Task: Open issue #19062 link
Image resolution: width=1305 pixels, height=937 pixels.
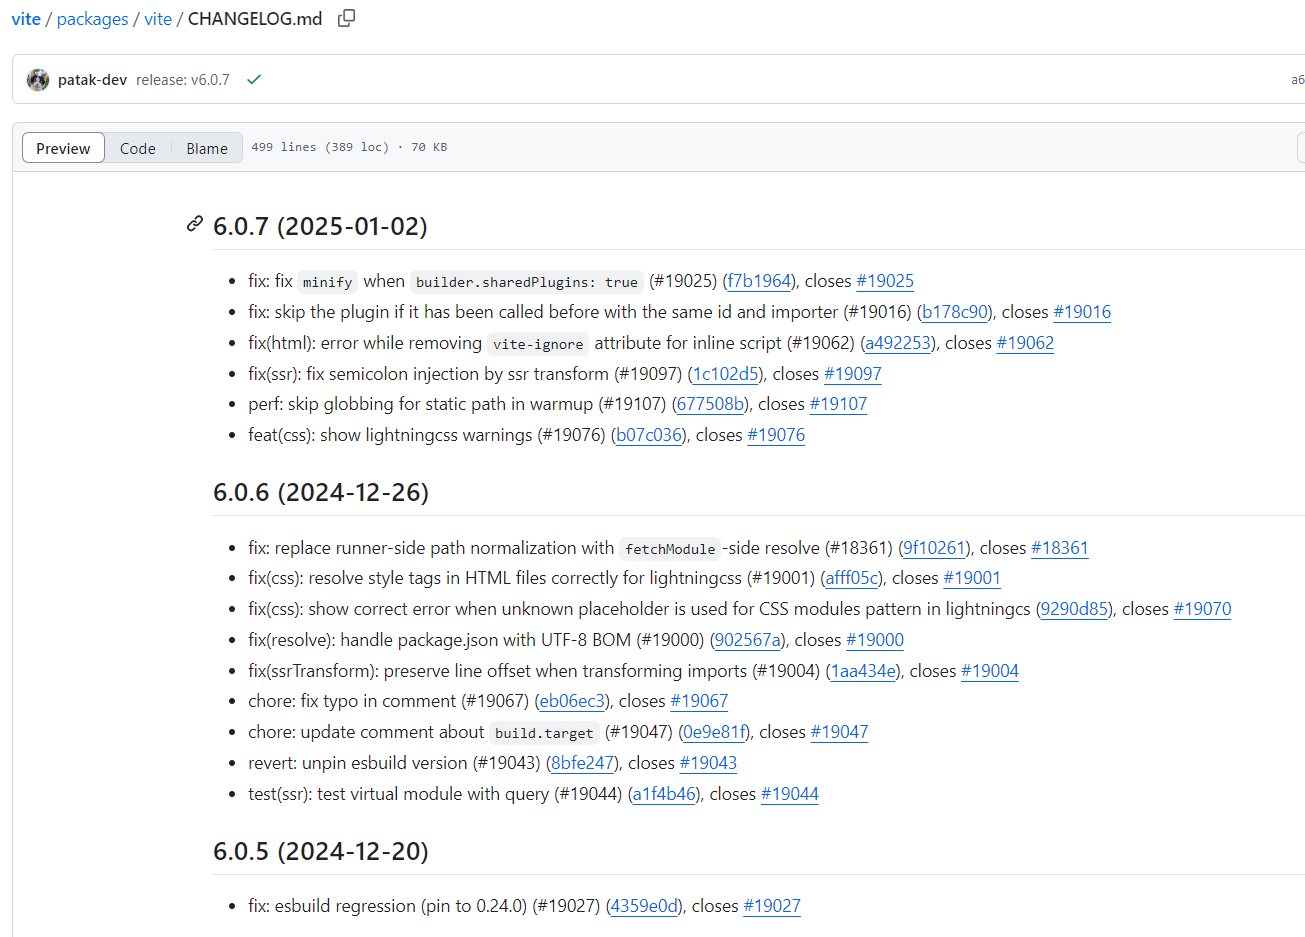Action: point(1025,343)
